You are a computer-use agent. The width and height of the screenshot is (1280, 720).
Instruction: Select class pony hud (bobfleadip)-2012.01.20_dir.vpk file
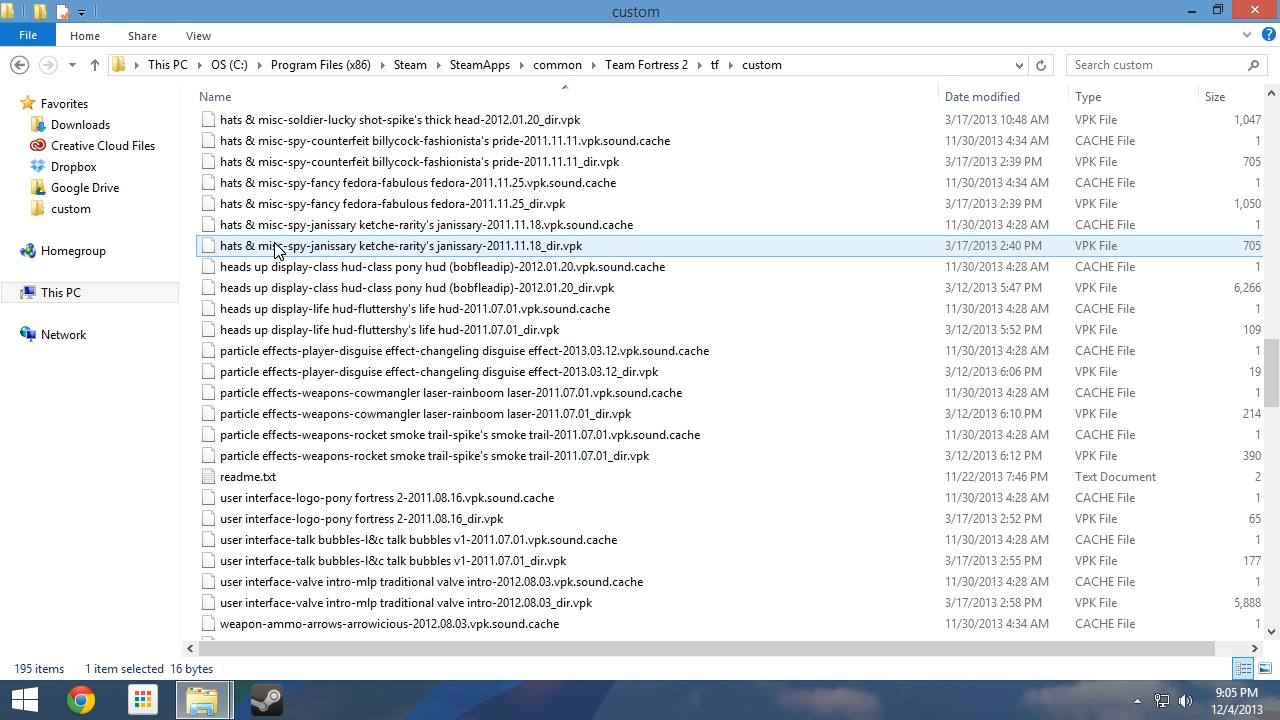coord(417,288)
